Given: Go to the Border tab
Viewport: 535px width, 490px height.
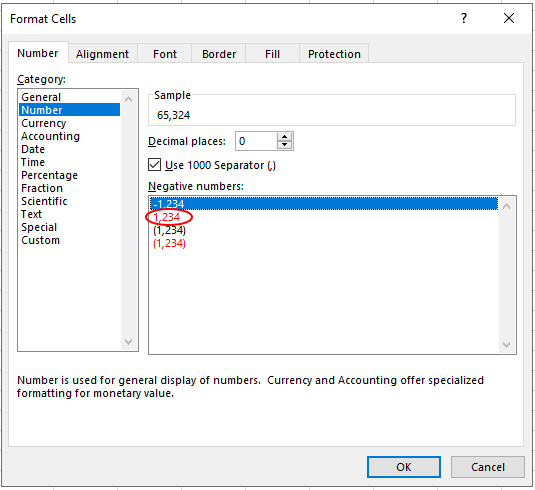Looking at the screenshot, I should 219,54.
